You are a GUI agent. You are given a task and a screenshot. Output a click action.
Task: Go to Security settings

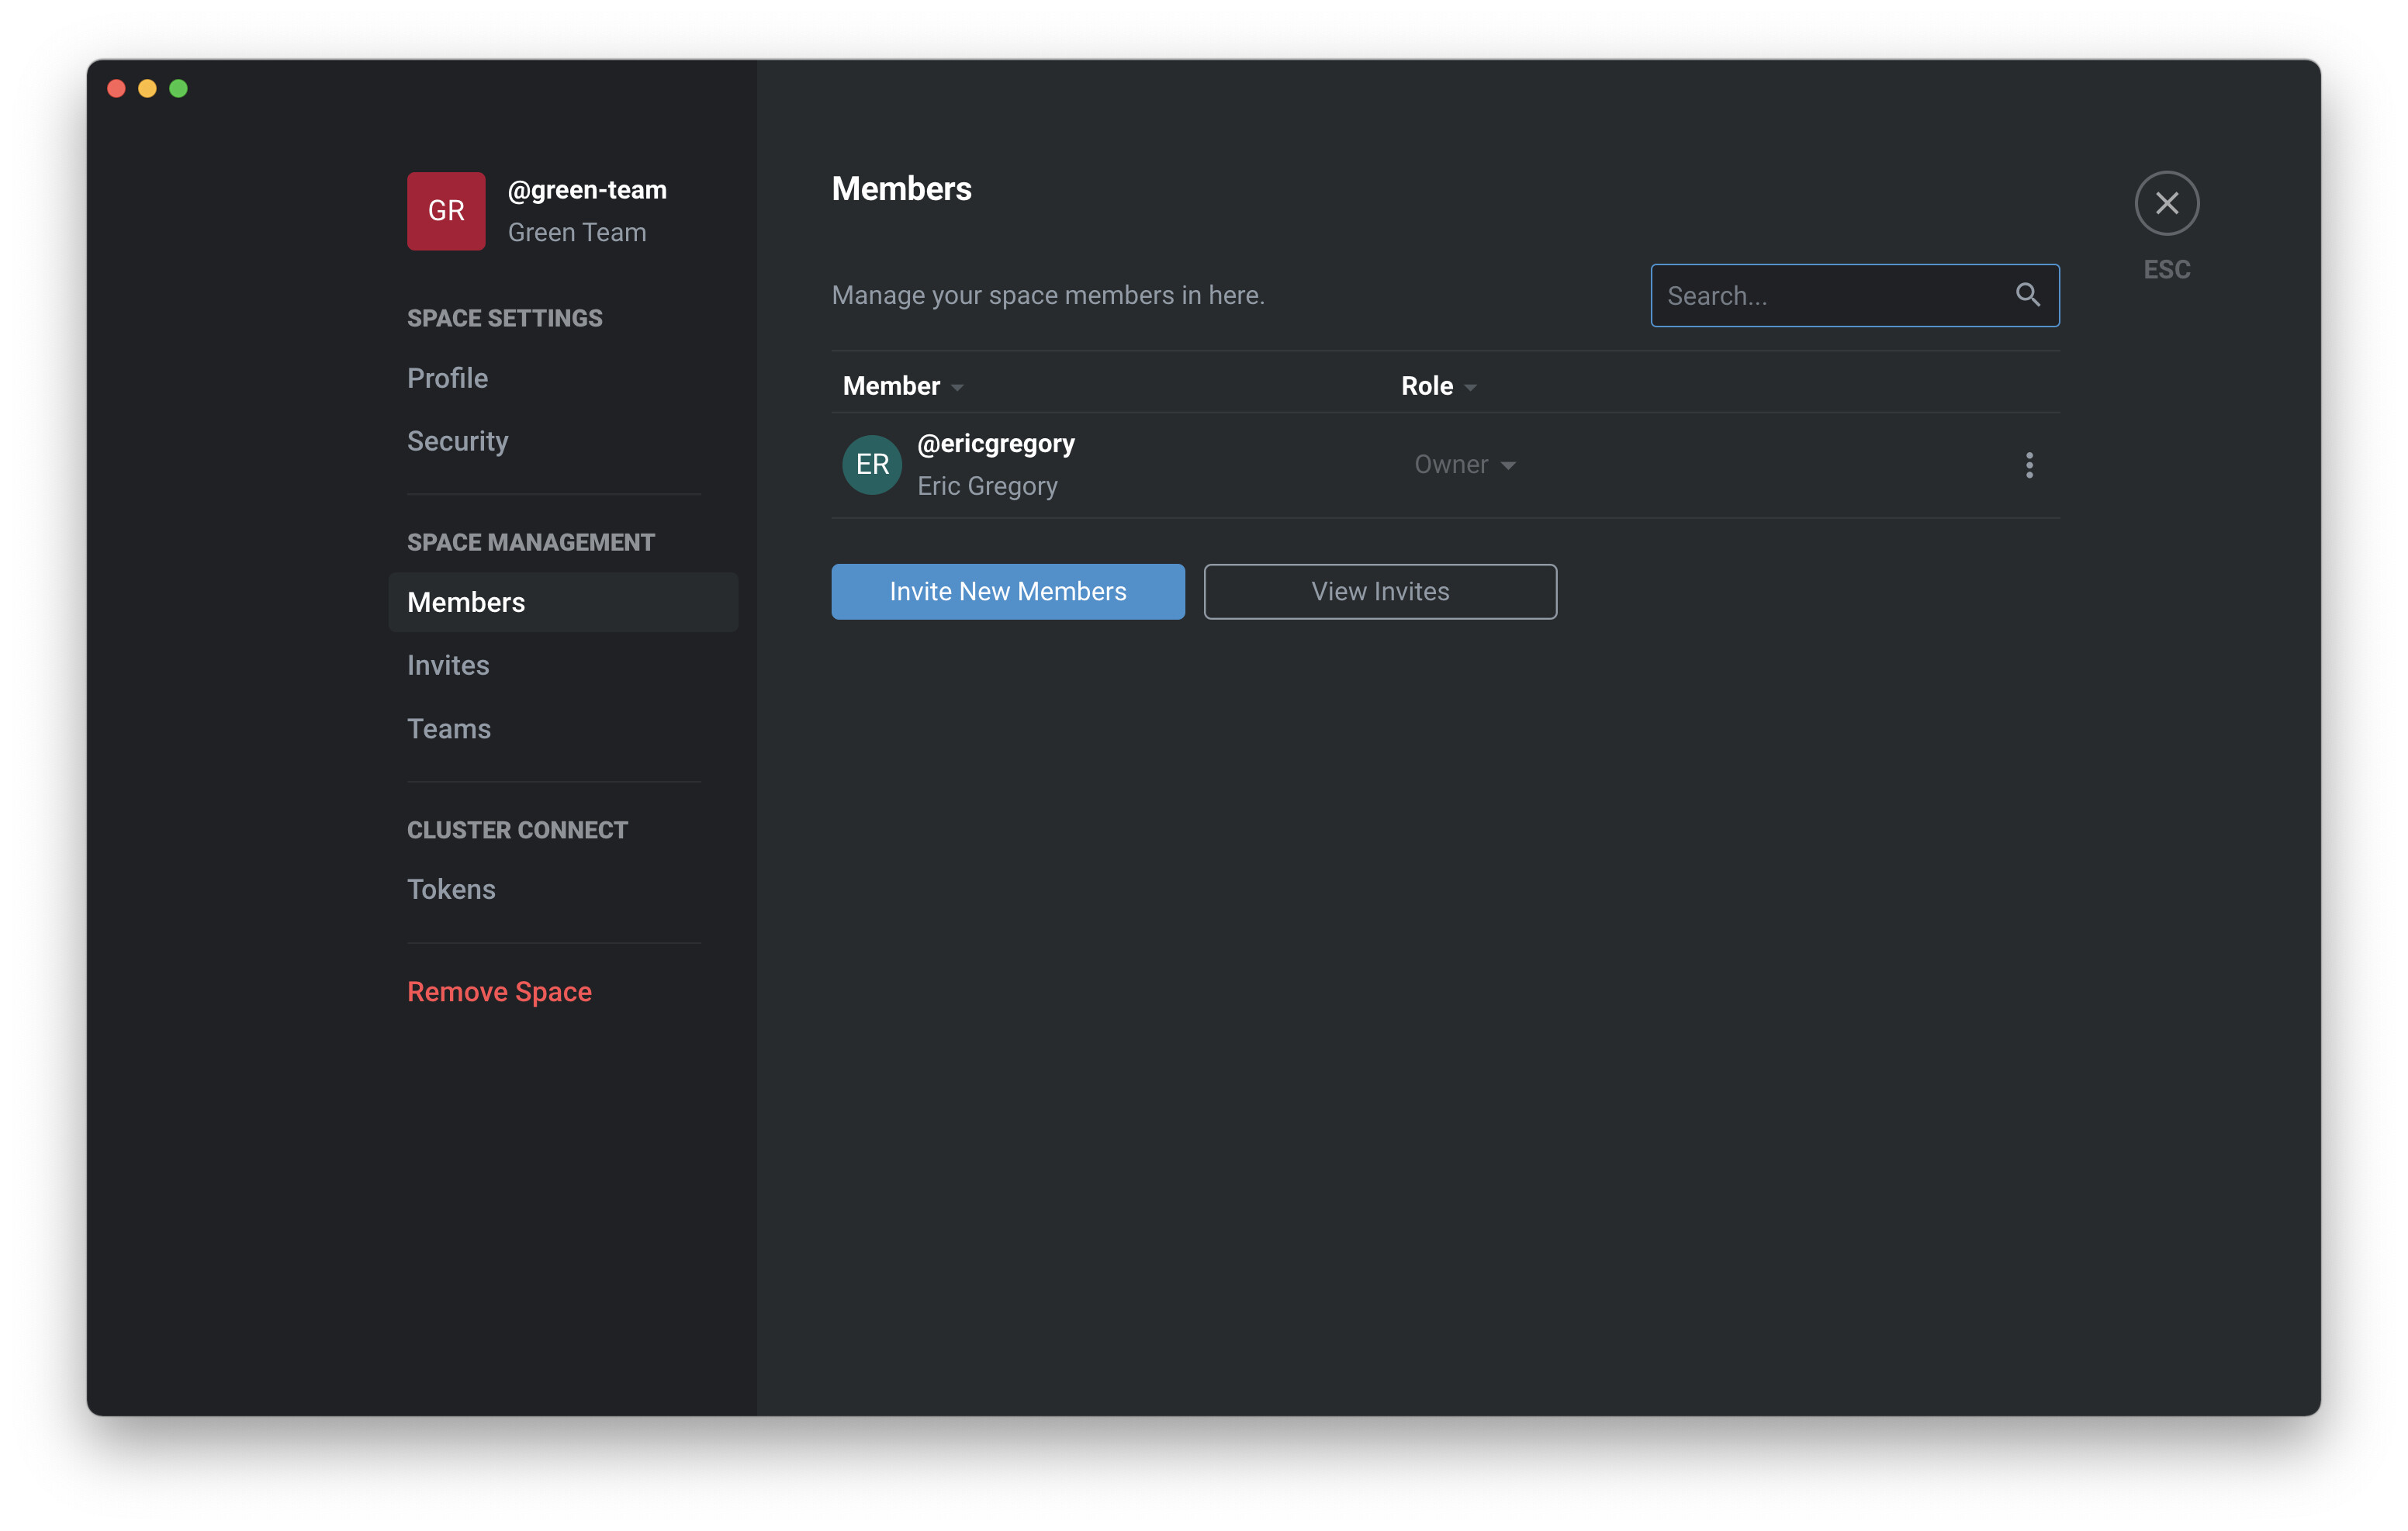[x=457, y=441]
